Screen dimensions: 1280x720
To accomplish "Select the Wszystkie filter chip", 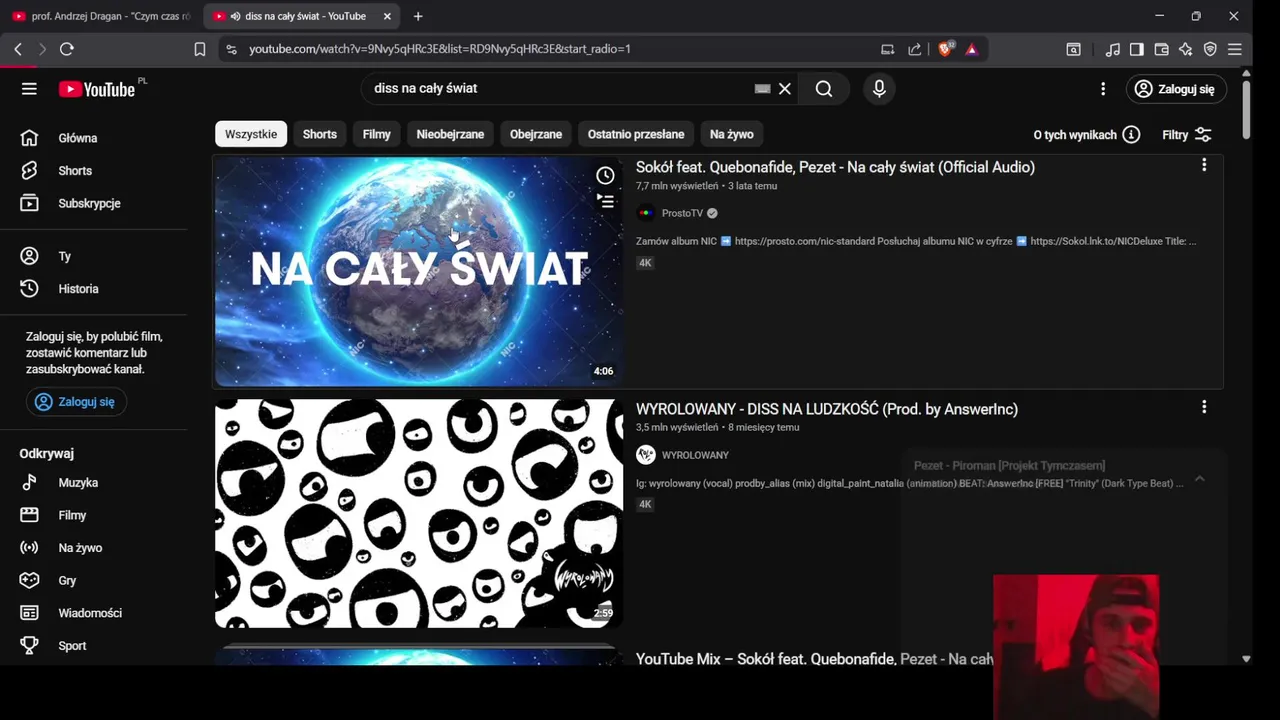I will tap(251, 134).
